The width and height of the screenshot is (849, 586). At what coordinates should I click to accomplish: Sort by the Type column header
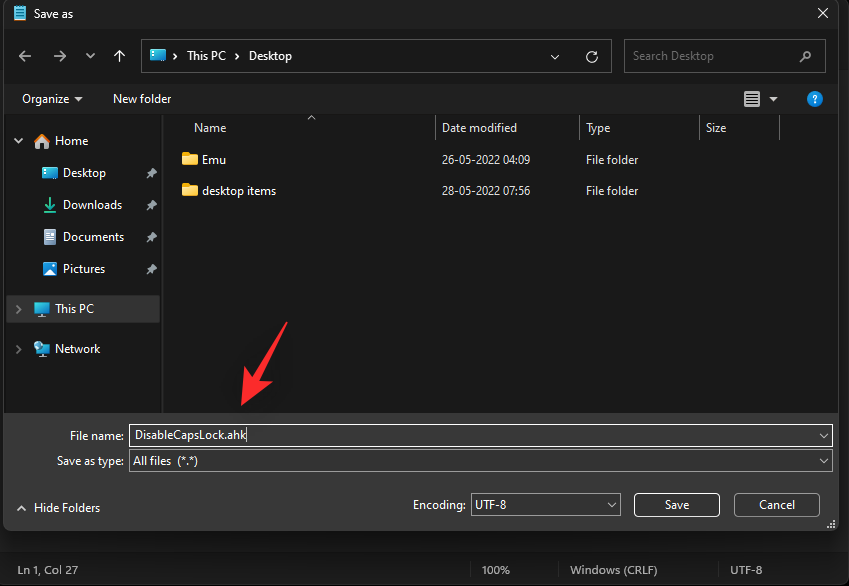pyautogui.click(x=598, y=128)
